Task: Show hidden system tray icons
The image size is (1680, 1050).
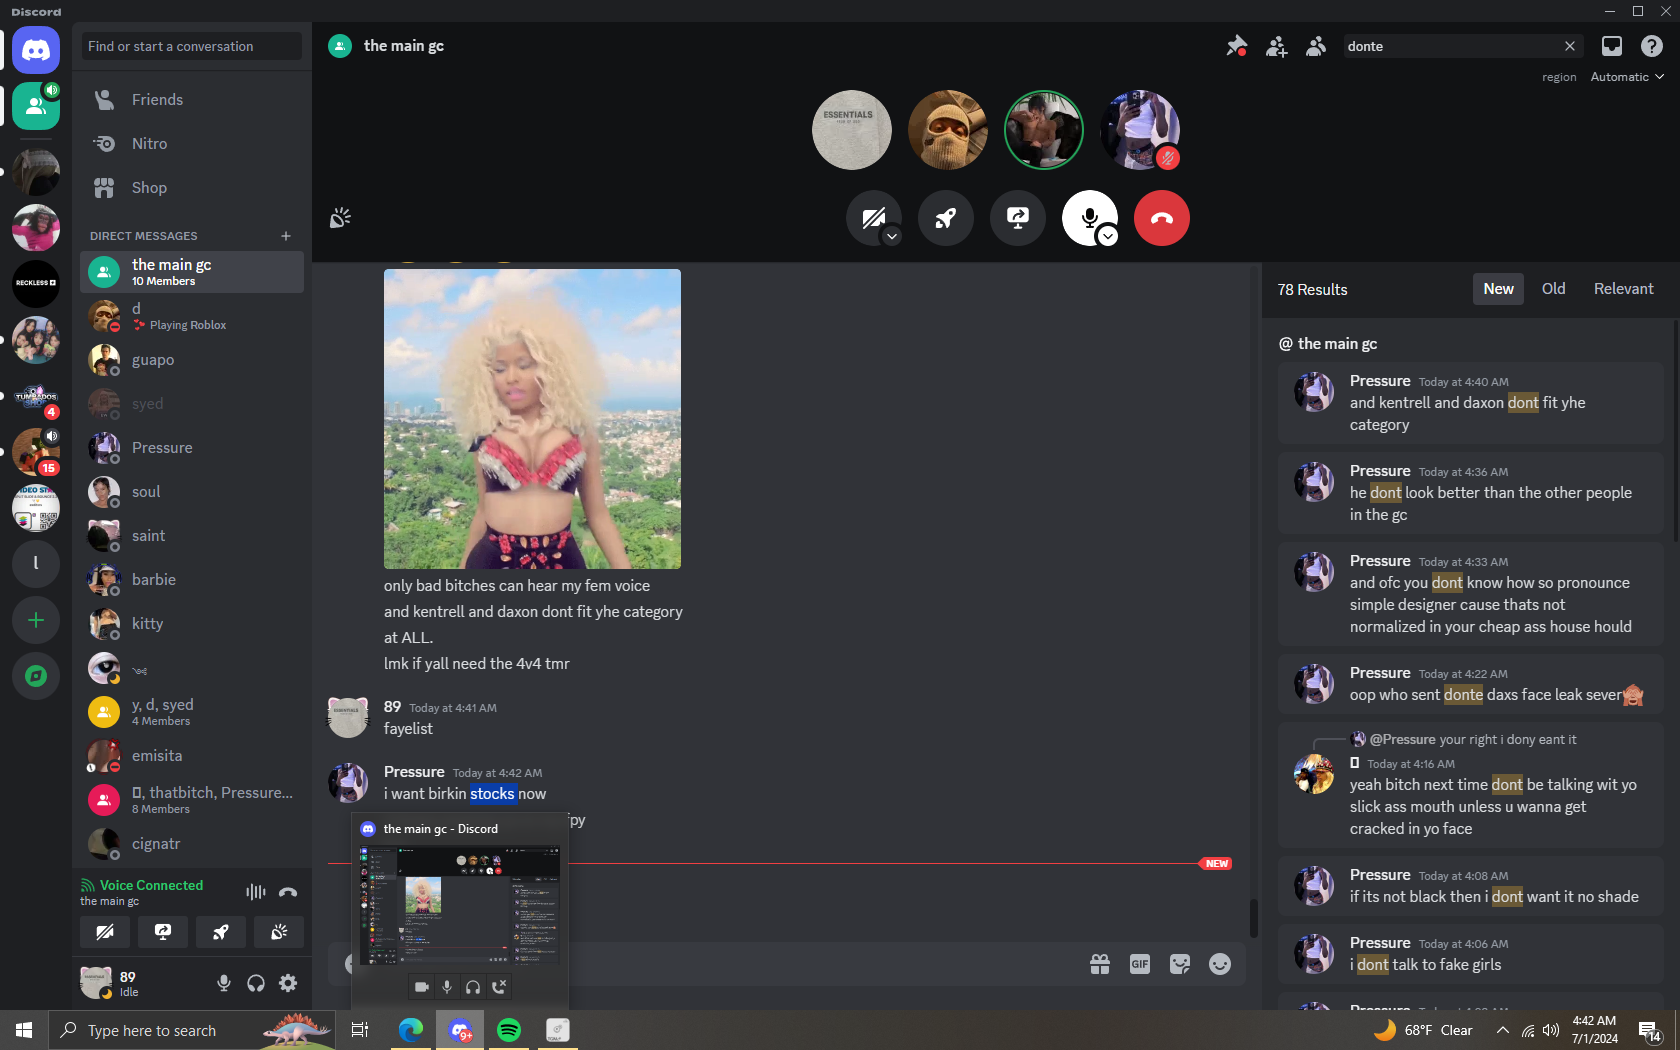Action: 1503,1030
